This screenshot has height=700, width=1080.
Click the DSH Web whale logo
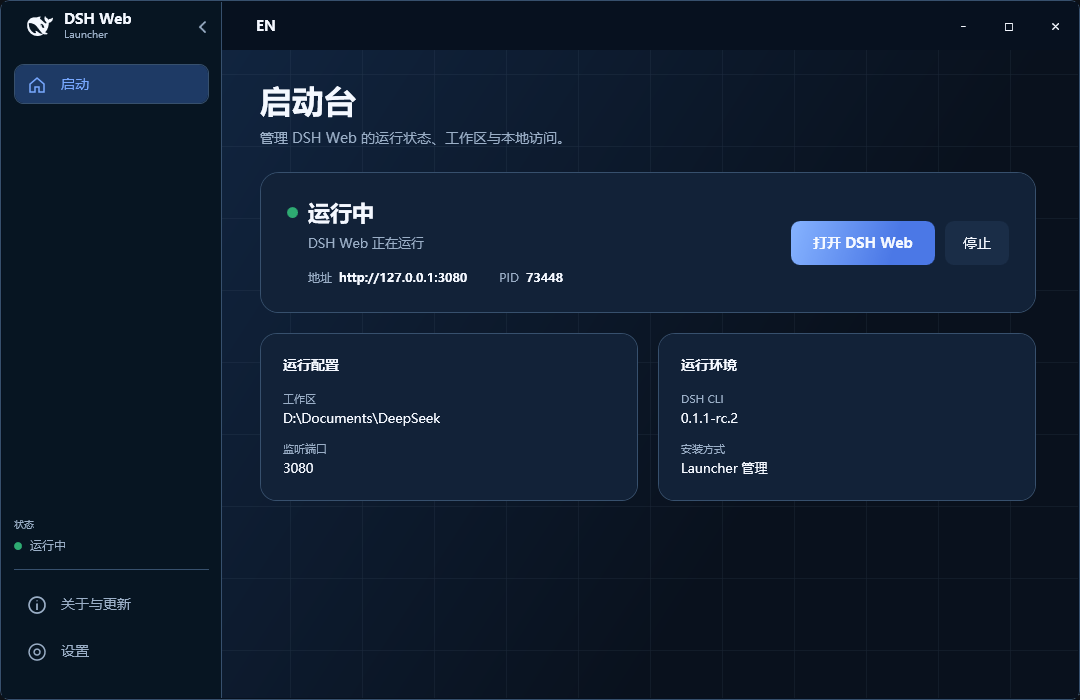tap(39, 25)
